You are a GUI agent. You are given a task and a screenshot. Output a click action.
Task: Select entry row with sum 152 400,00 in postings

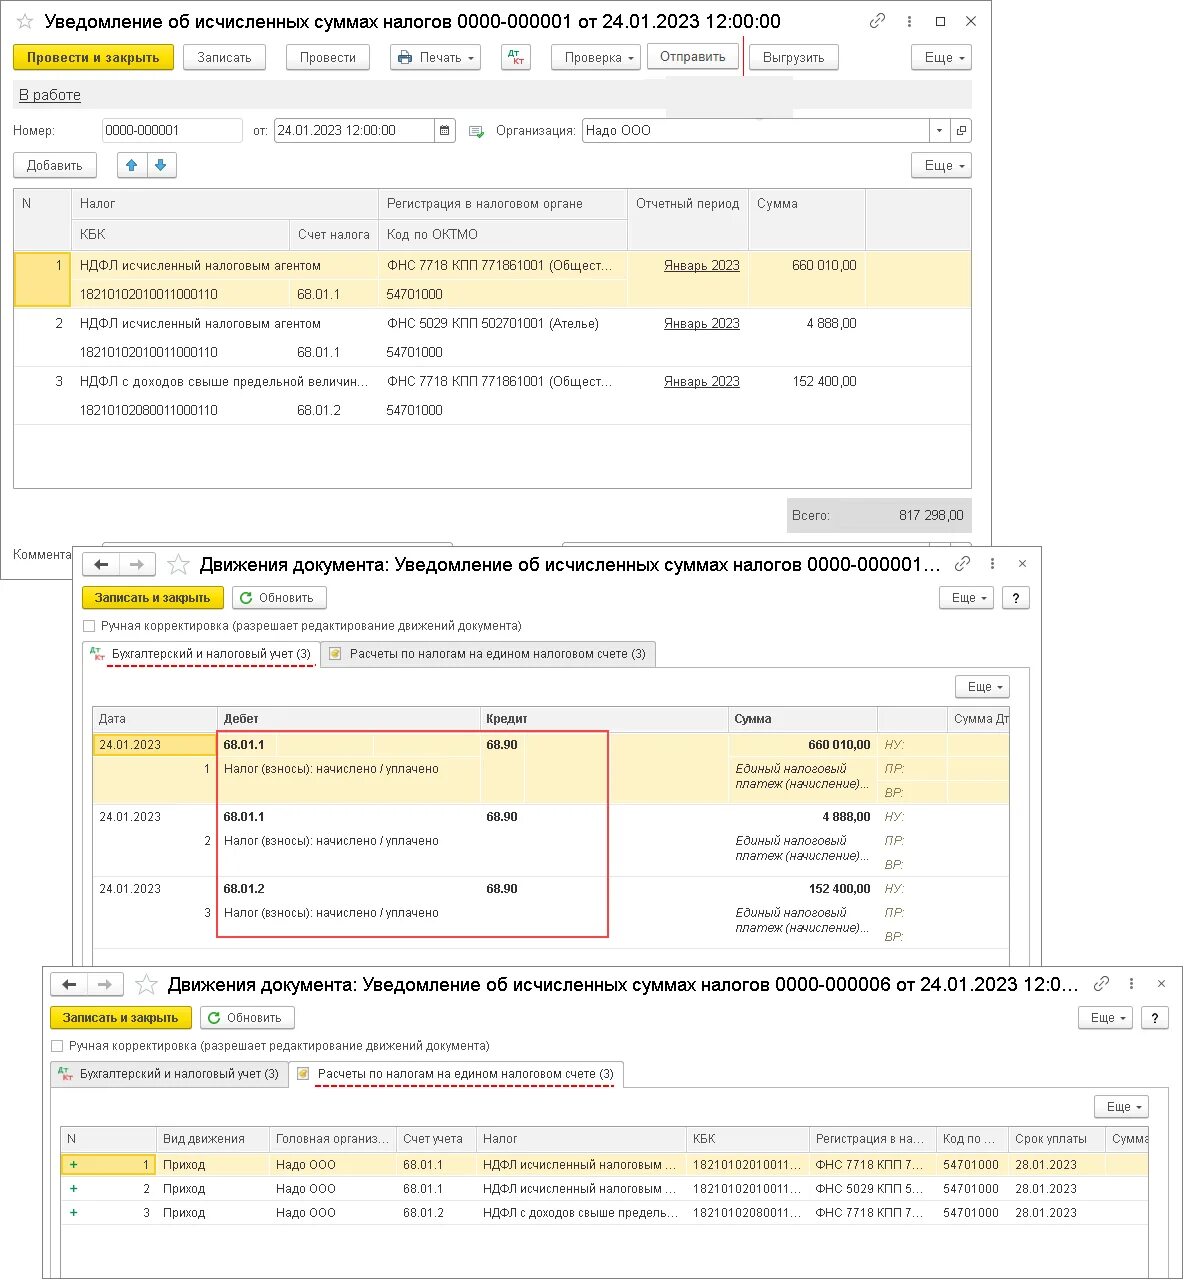tap(551, 913)
